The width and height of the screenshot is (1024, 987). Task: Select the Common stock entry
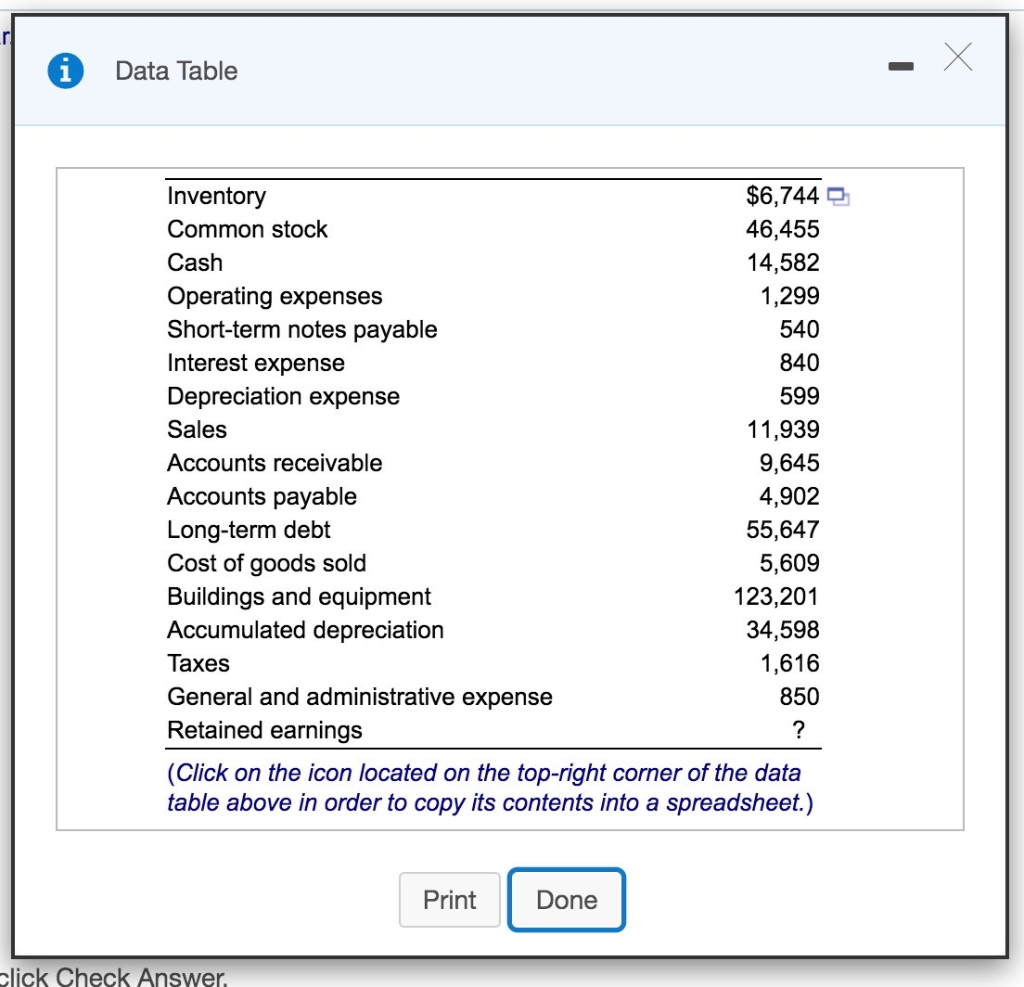point(246,229)
